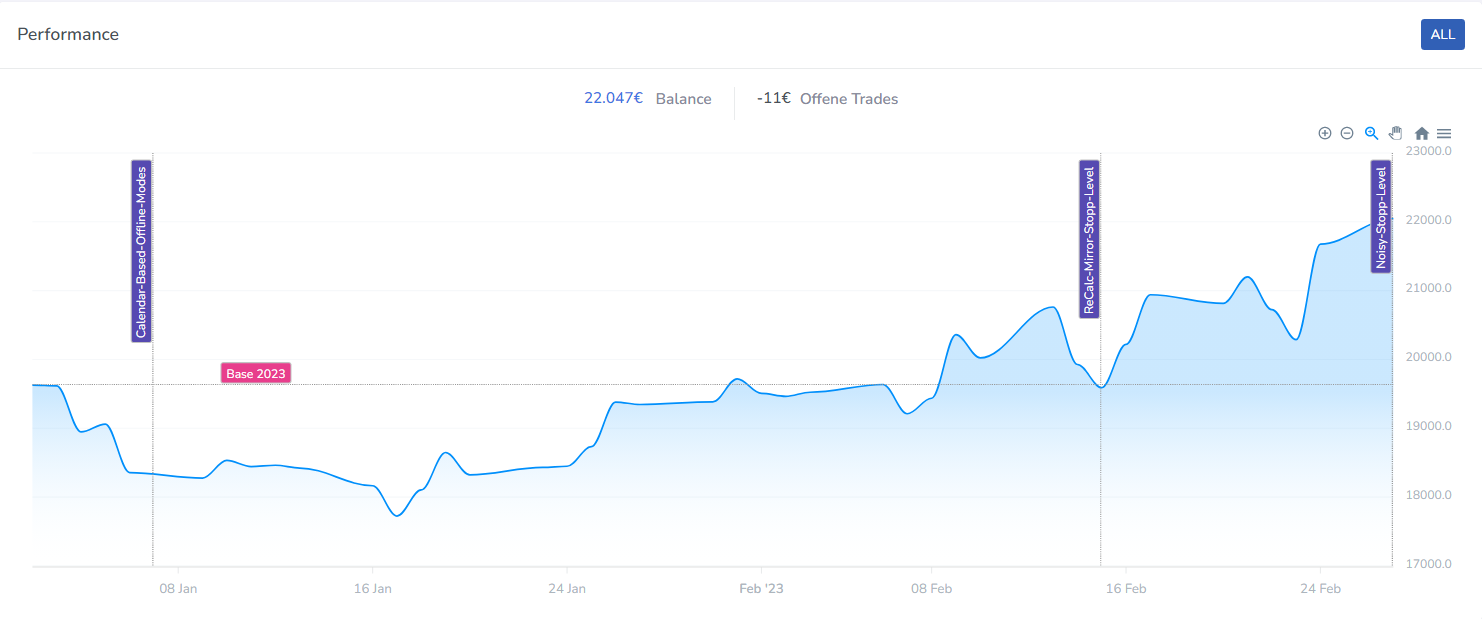
Task: Click the chart zoom out icon
Action: coord(1347,133)
